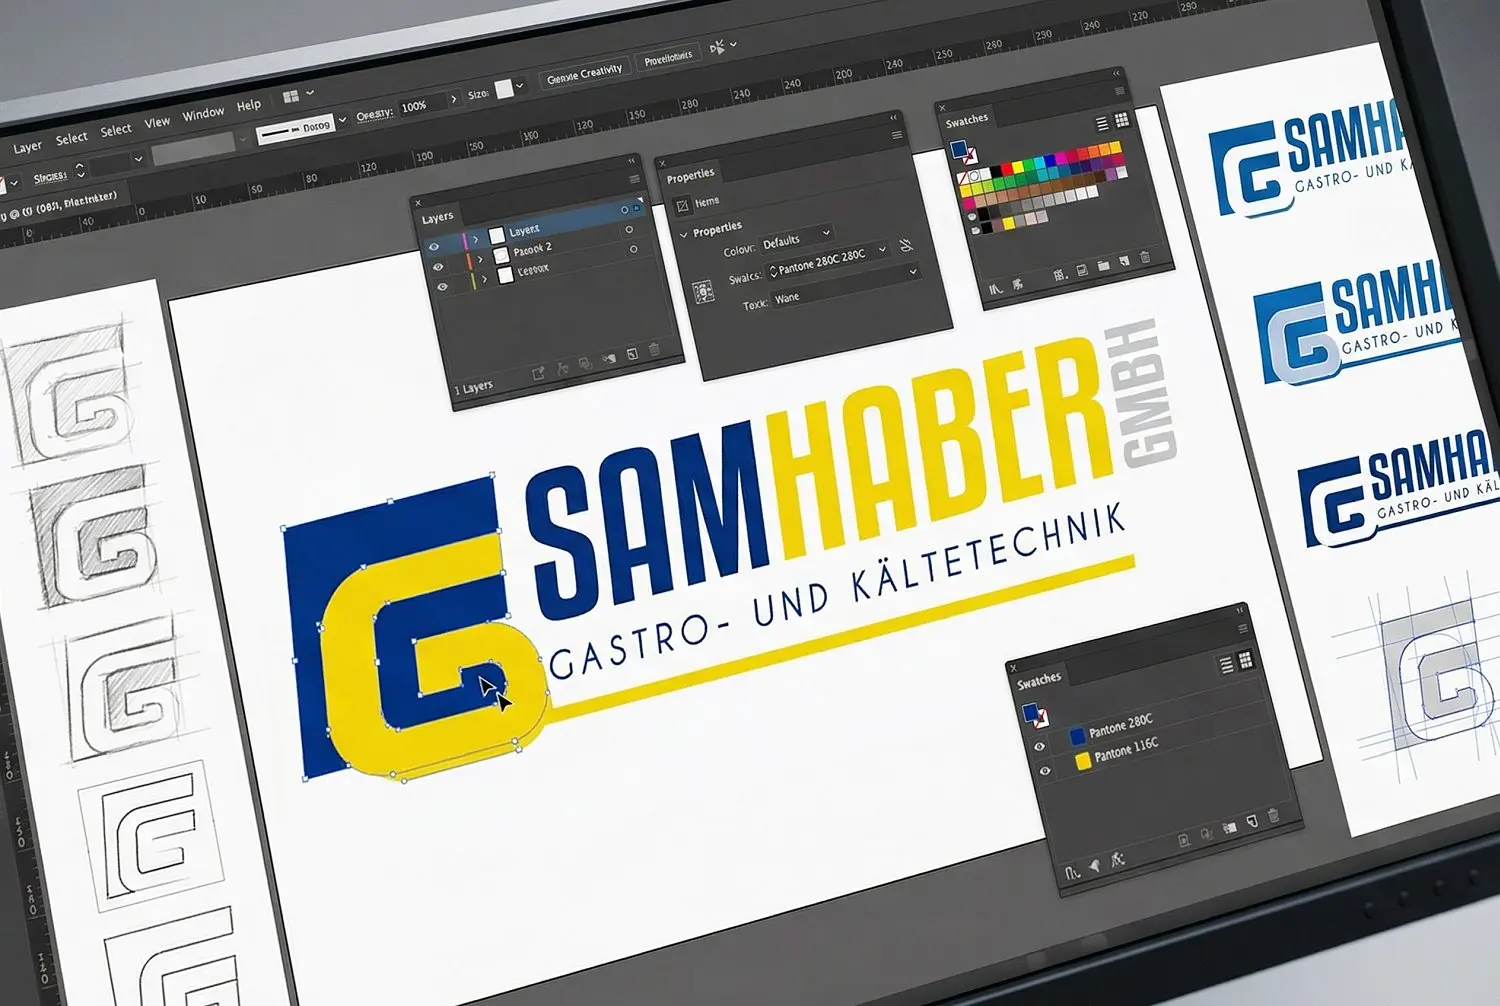Hide the Pacook 2 layer visibility eye
The width and height of the screenshot is (1500, 1006).
click(438, 266)
